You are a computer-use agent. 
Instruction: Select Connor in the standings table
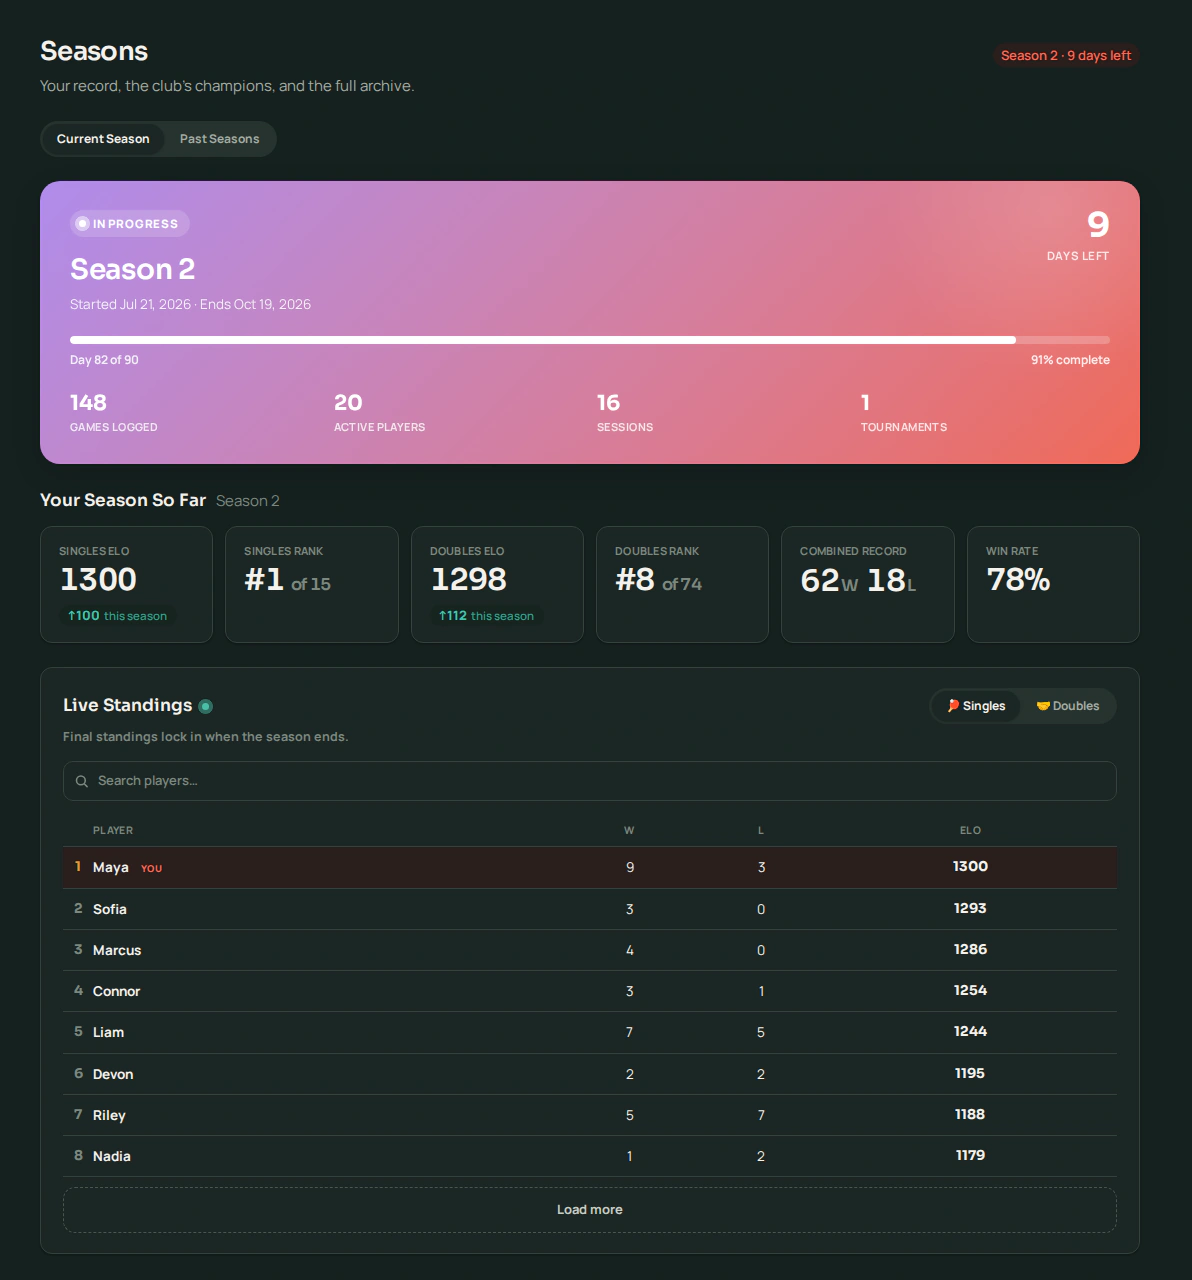(590, 991)
